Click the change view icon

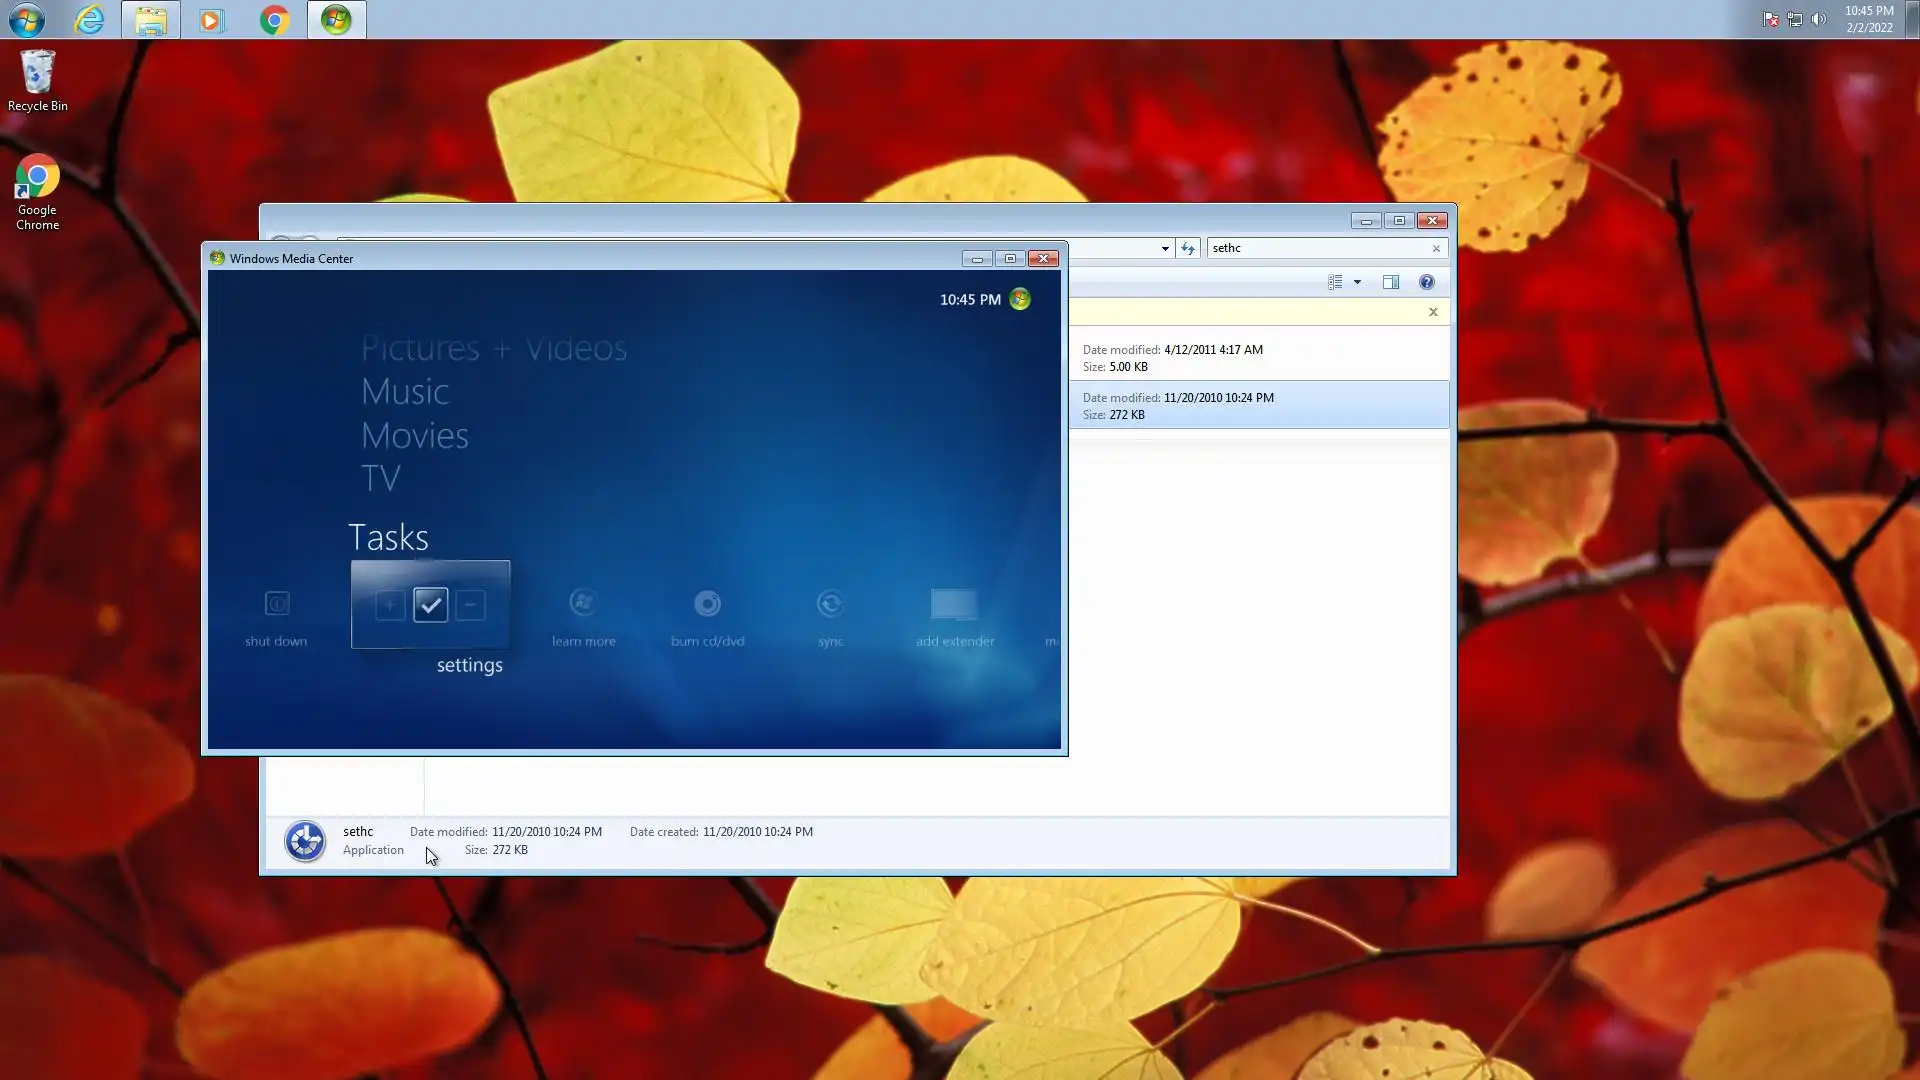[1335, 282]
